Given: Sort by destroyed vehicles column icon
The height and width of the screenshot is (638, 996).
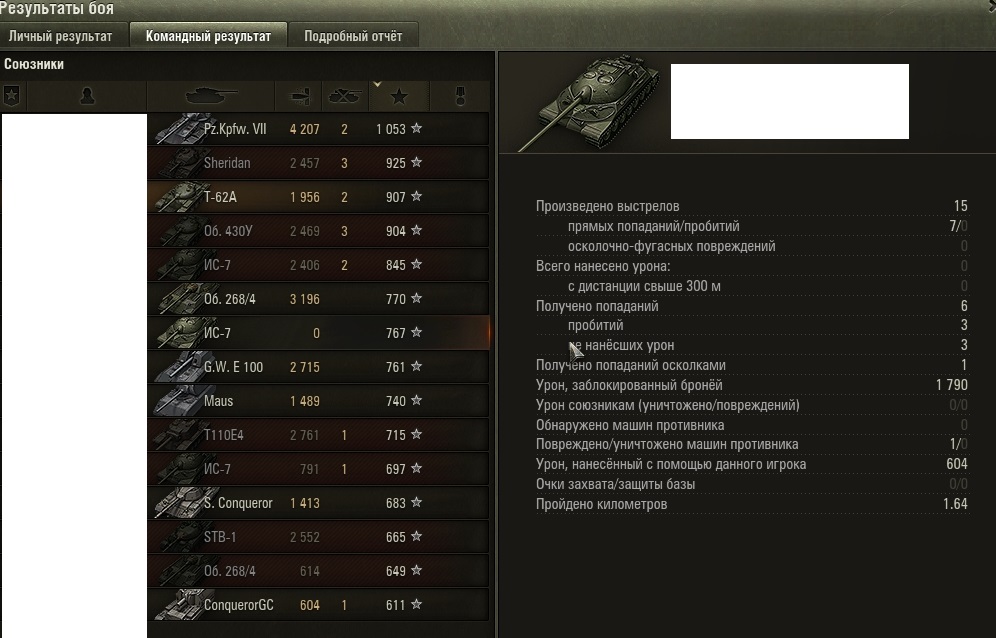Looking at the screenshot, I should click(344, 97).
